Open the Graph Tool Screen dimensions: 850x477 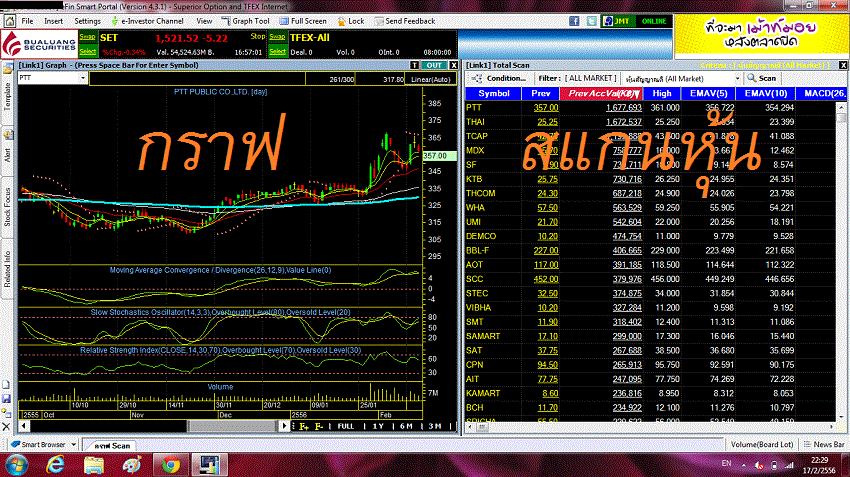246,21
